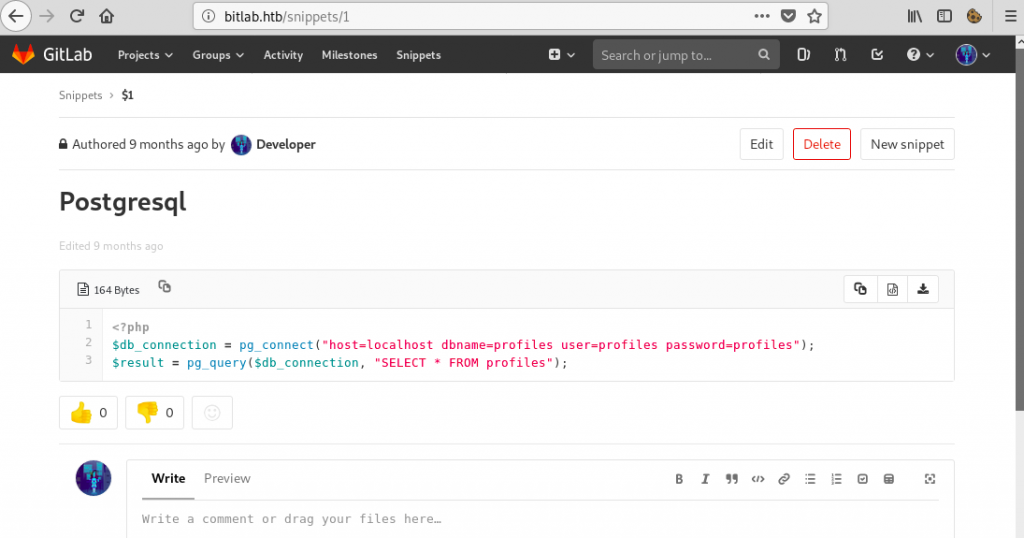The image size is (1024, 538).
Task: Go to Activity page
Action: [x=283, y=55]
